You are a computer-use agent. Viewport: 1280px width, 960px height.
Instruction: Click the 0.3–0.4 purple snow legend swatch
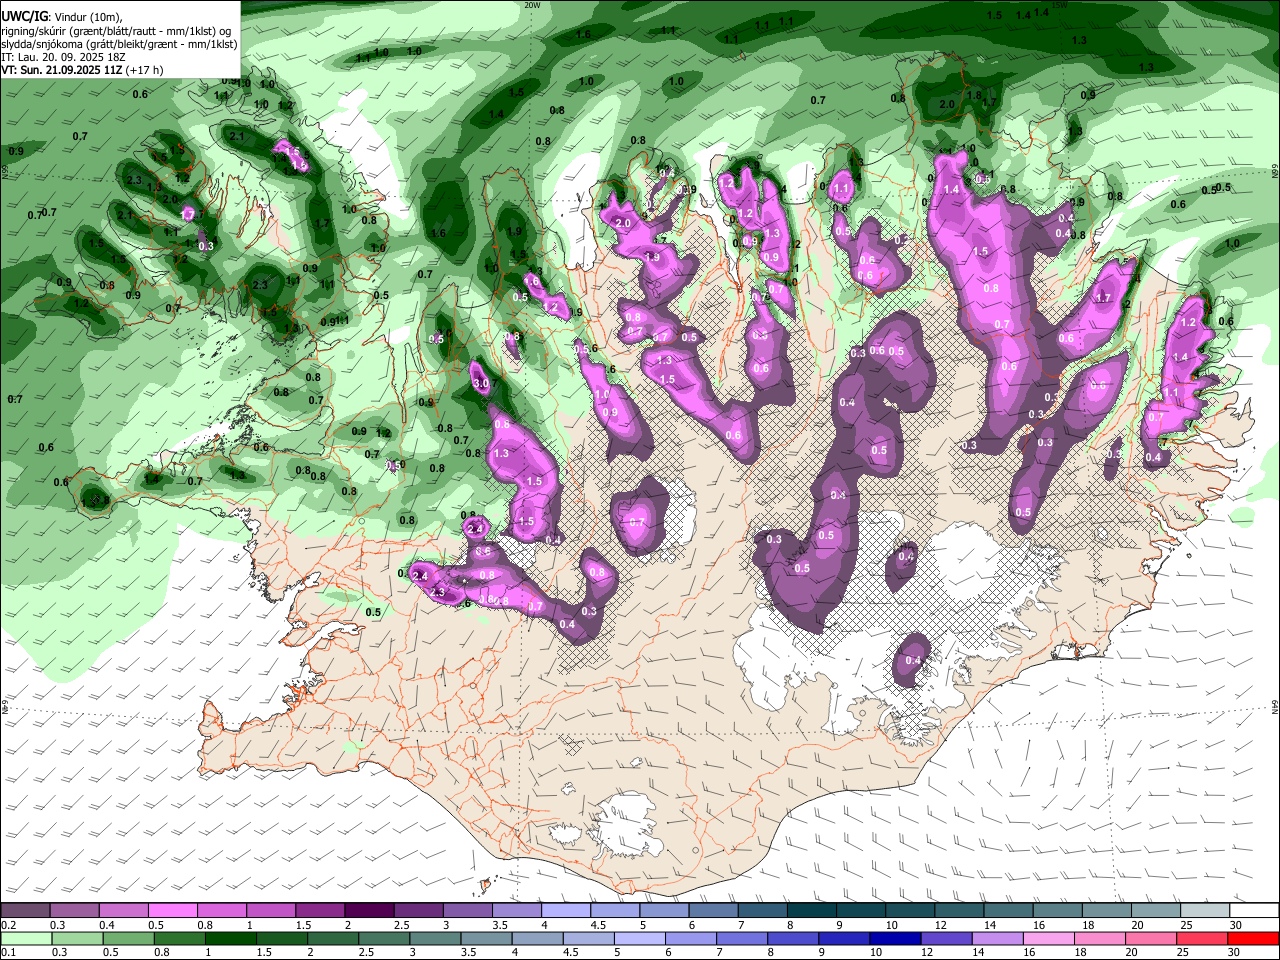75,911
